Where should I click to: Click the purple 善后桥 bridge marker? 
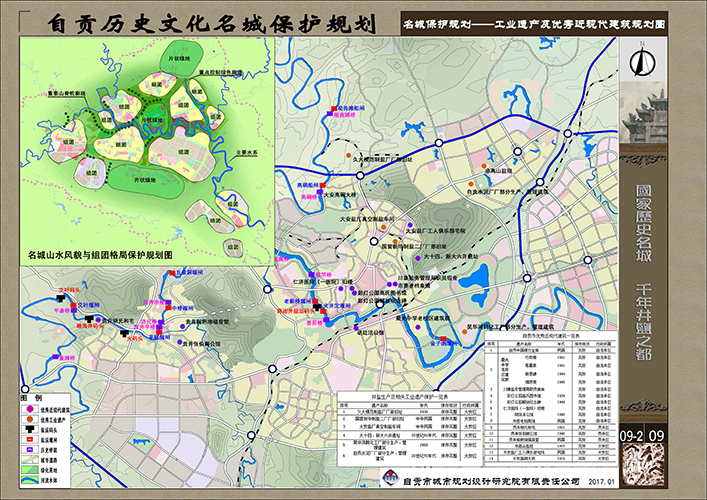[x=327, y=322]
